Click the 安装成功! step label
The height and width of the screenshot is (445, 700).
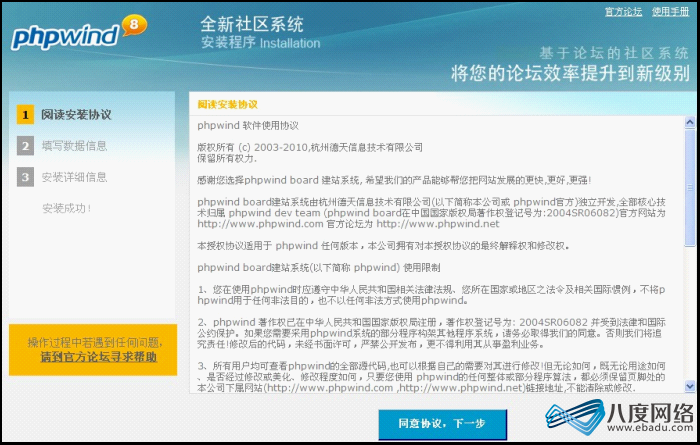[67, 208]
